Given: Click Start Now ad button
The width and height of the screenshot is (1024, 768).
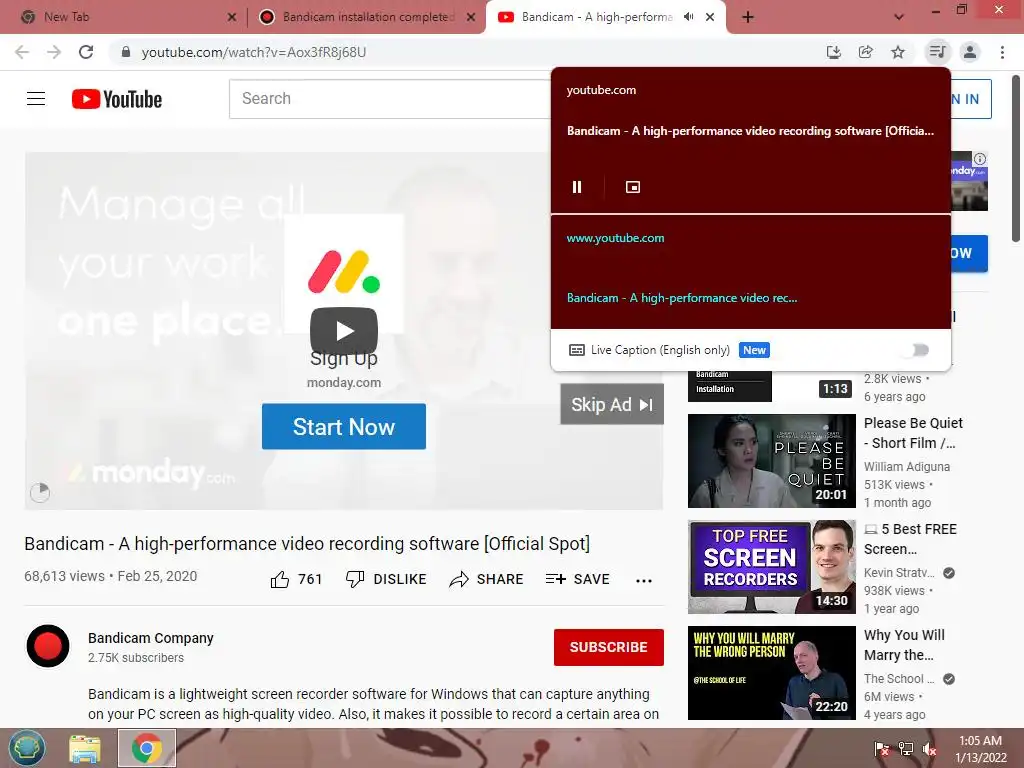Looking at the screenshot, I should point(344,426).
